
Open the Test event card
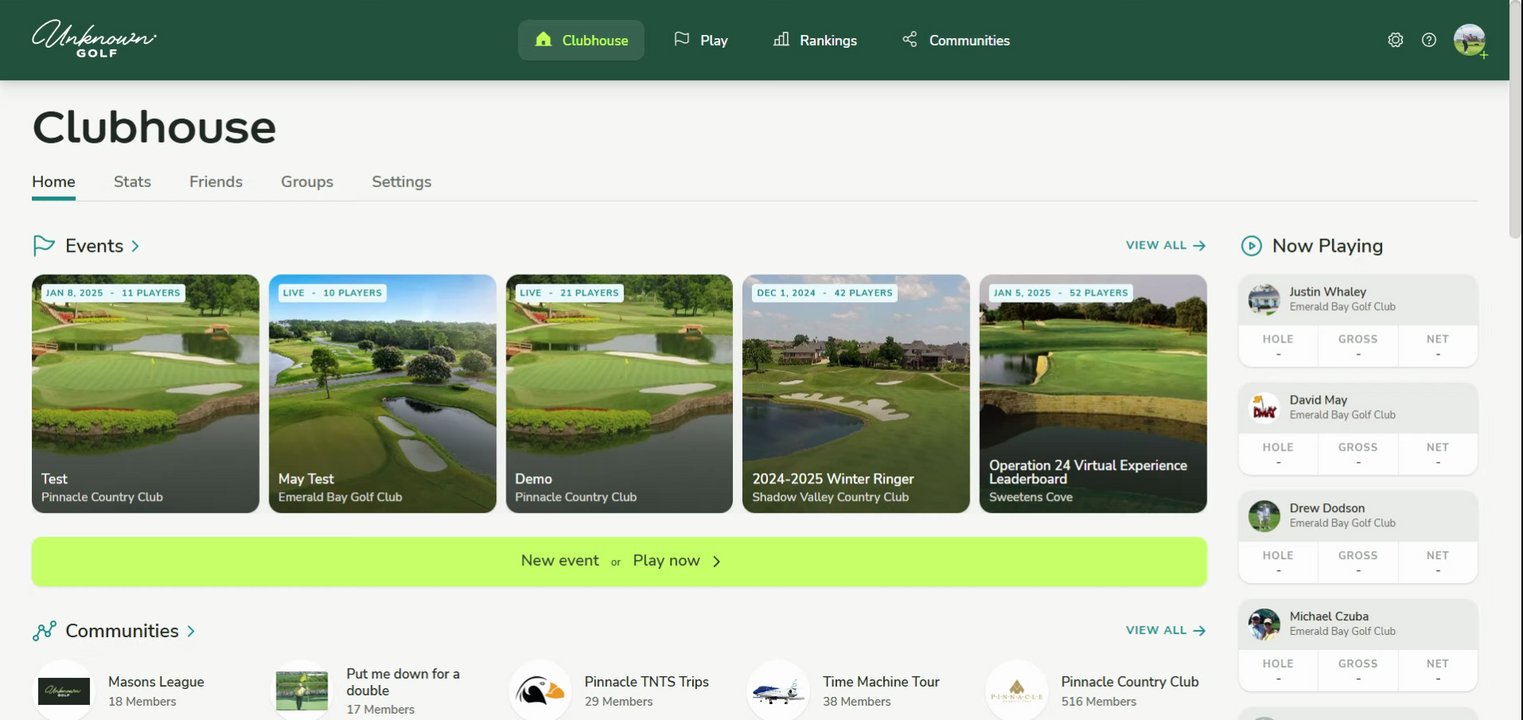[x=145, y=394]
